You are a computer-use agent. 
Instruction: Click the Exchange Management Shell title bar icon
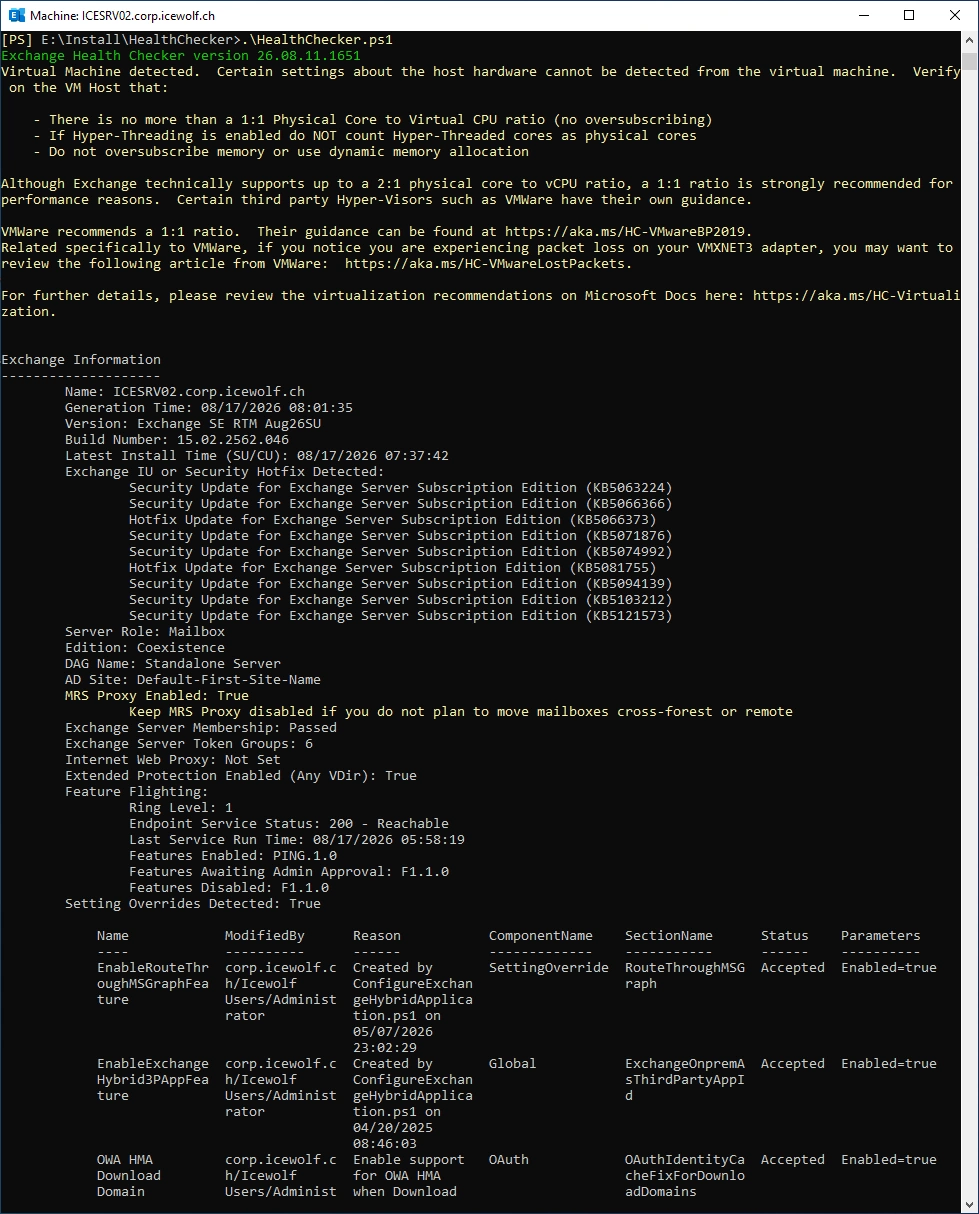pyautogui.click(x=14, y=15)
